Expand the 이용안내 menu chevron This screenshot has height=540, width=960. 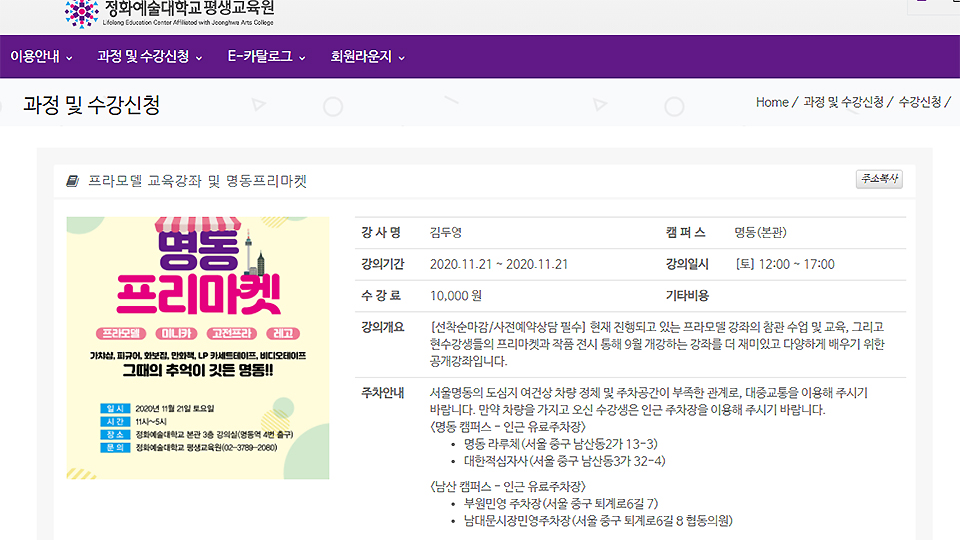click(69, 58)
